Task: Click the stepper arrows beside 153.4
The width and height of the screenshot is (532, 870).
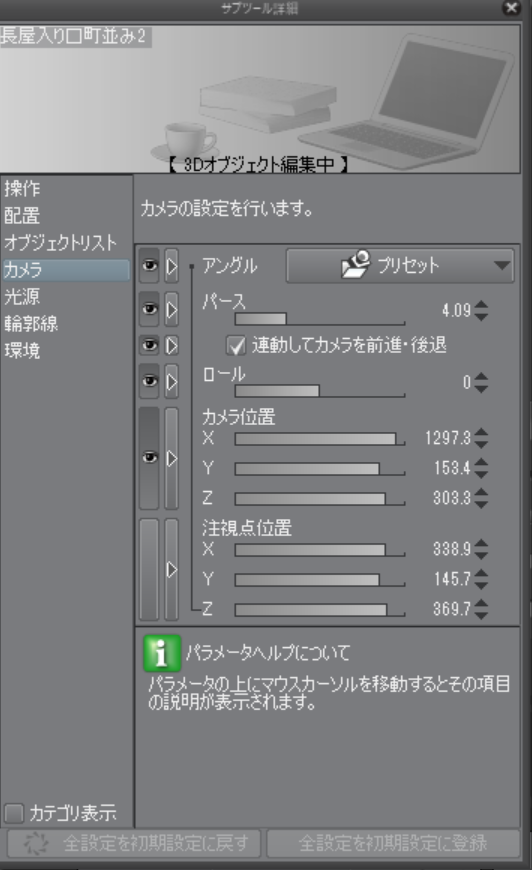Action: [x=482, y=468]
